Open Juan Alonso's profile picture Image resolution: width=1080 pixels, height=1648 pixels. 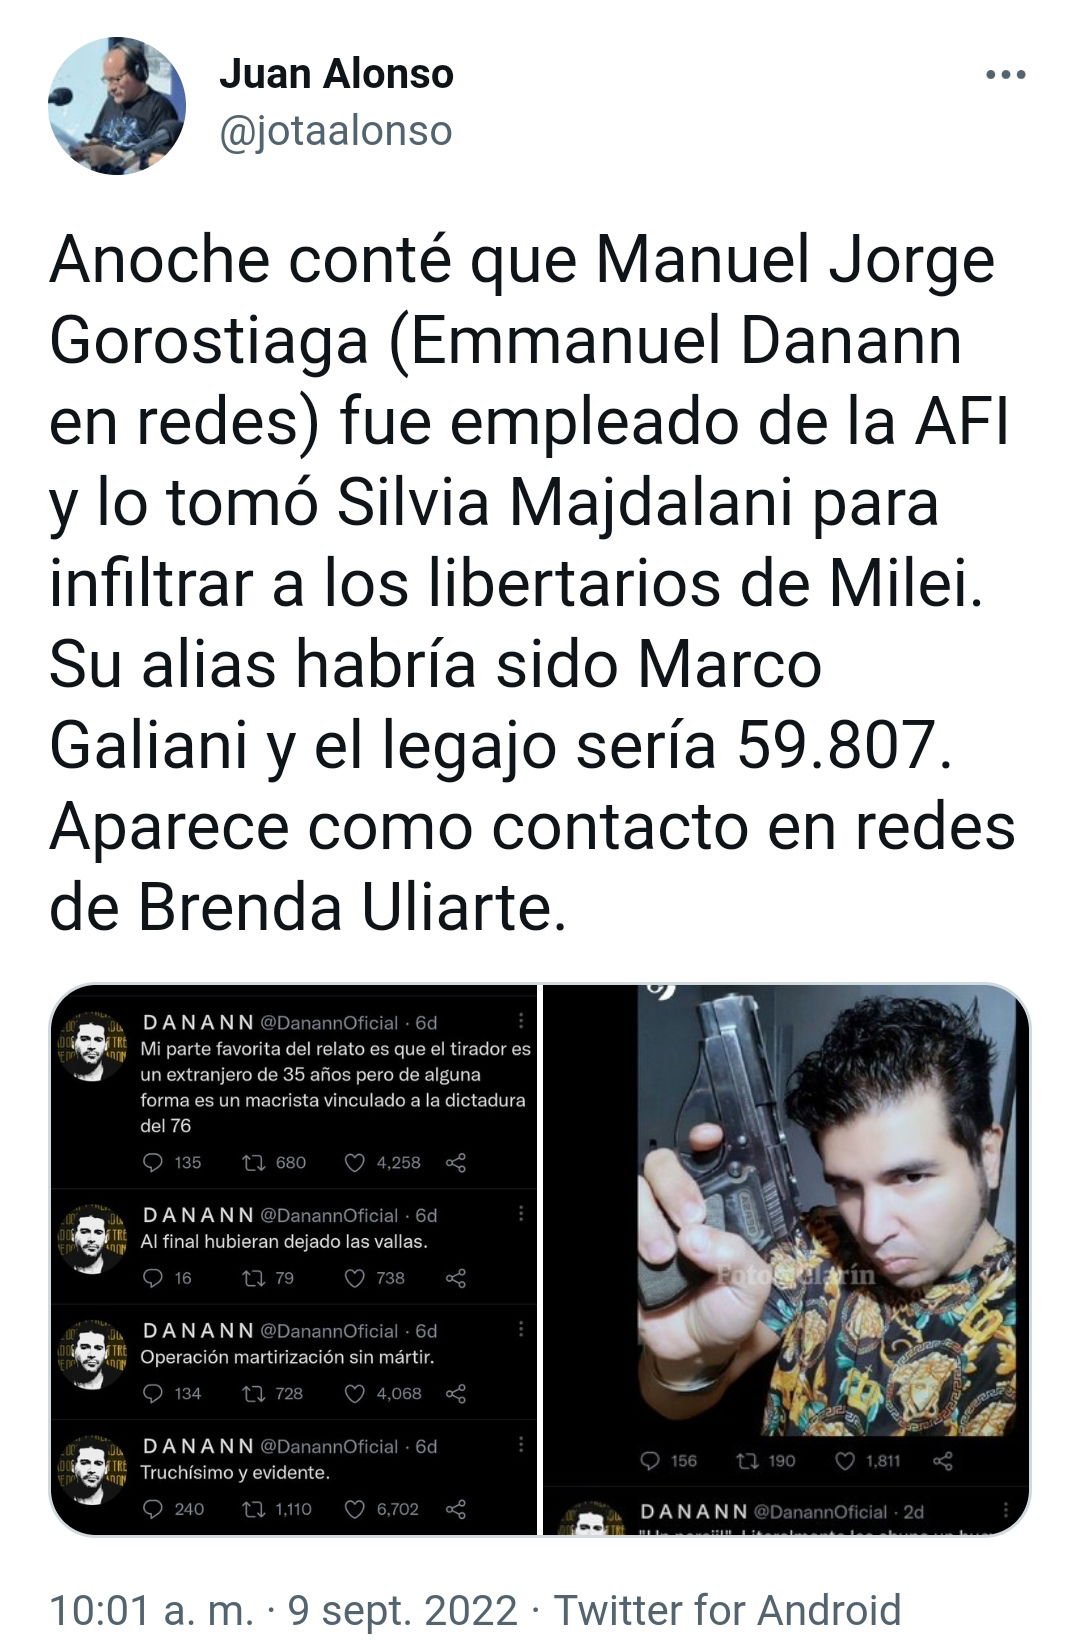pyautogui.click(x=117, y=106)
